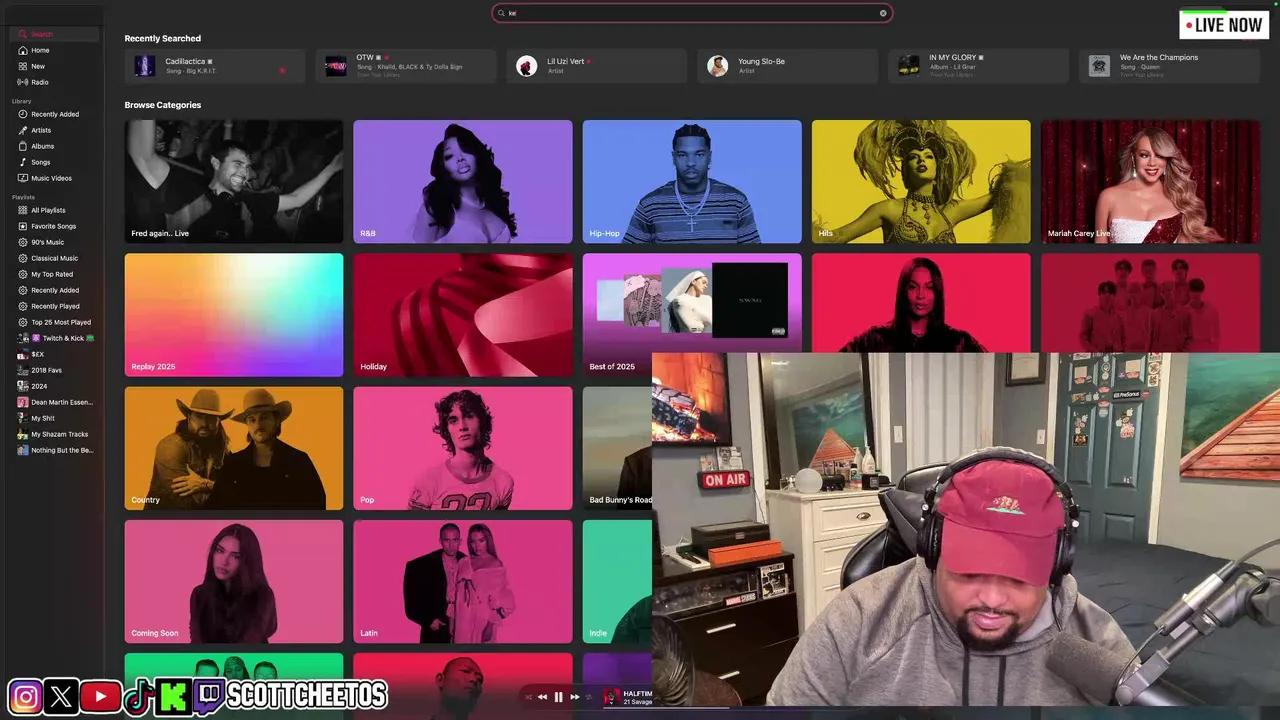
Task: Toggle shuffle in the playback bar
Action: [529, 697]
